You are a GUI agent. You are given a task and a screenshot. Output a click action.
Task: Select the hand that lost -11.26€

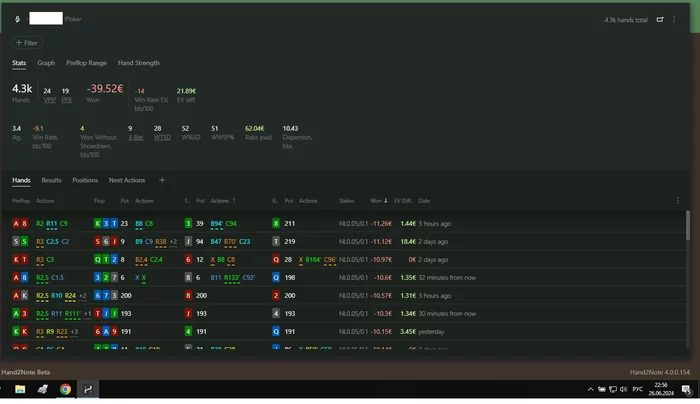343,224
